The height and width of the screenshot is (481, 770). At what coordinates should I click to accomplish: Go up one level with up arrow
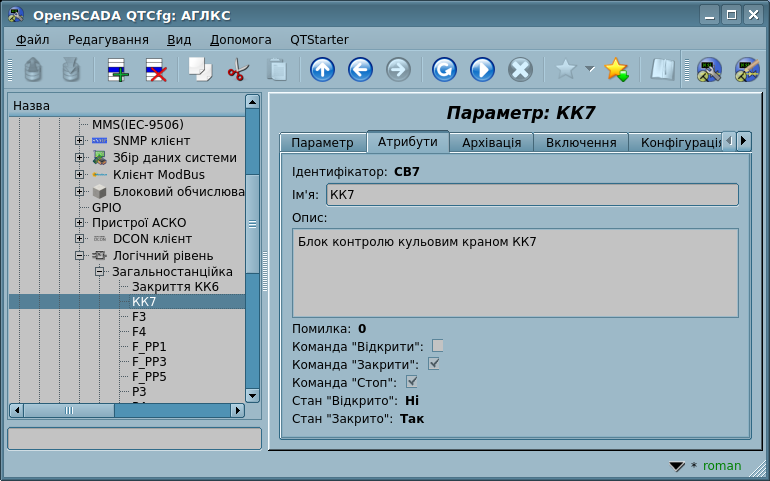click(322, 70)
